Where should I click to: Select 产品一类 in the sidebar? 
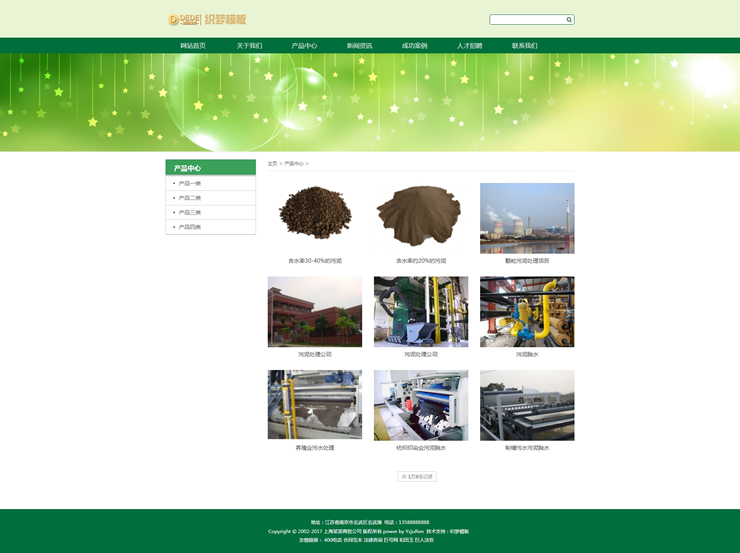(x=189, y=183)
